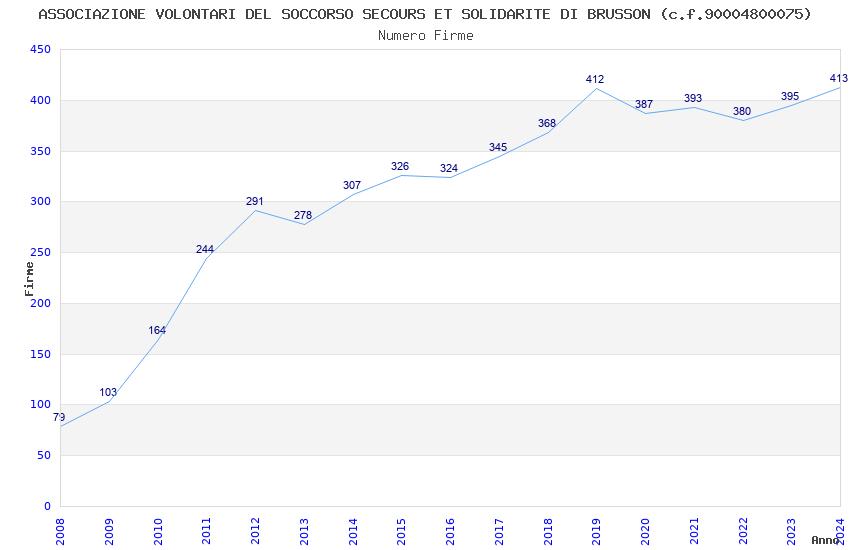Click the 2017 data value 345
Image resolution: width=850 pixels, height=550 pixels.
click(x=498, y=147)
